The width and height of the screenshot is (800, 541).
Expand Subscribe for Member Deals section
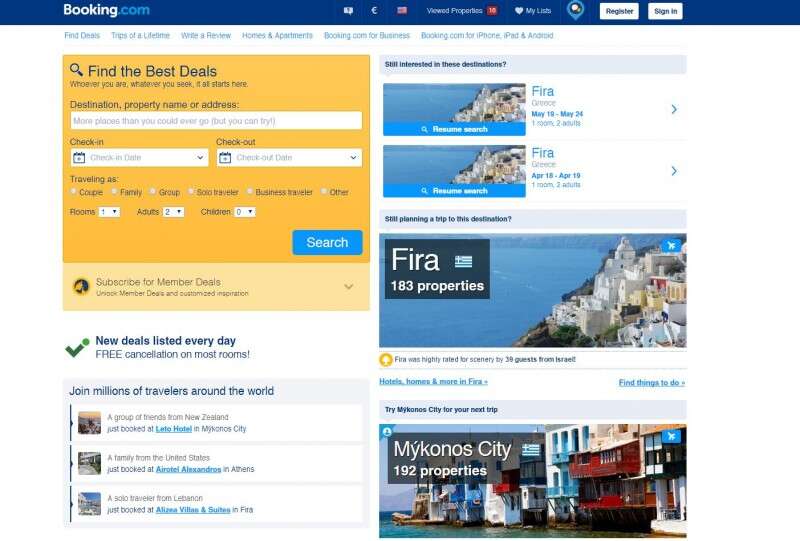(348, 287)
